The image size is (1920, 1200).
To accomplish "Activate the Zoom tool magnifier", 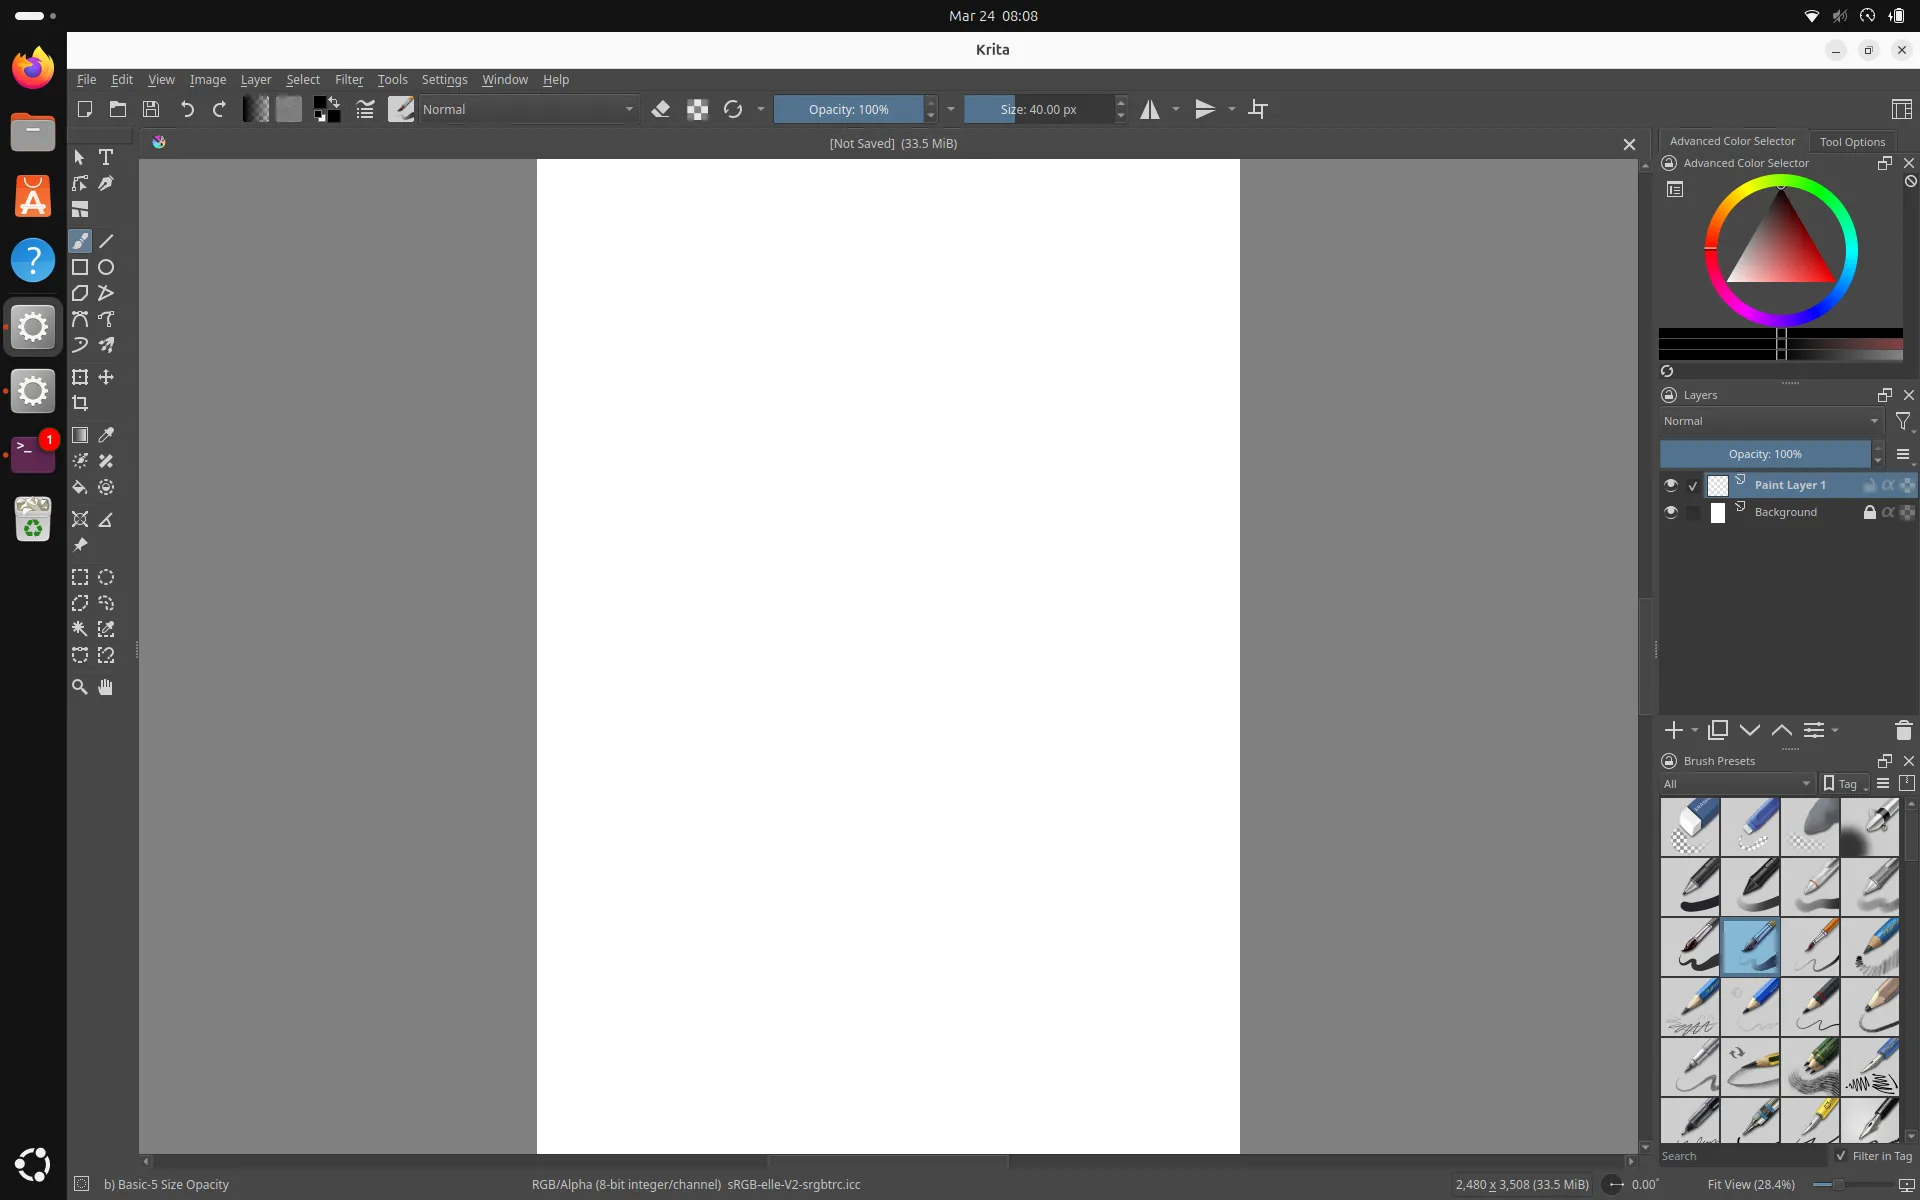I will pos(80,687).
